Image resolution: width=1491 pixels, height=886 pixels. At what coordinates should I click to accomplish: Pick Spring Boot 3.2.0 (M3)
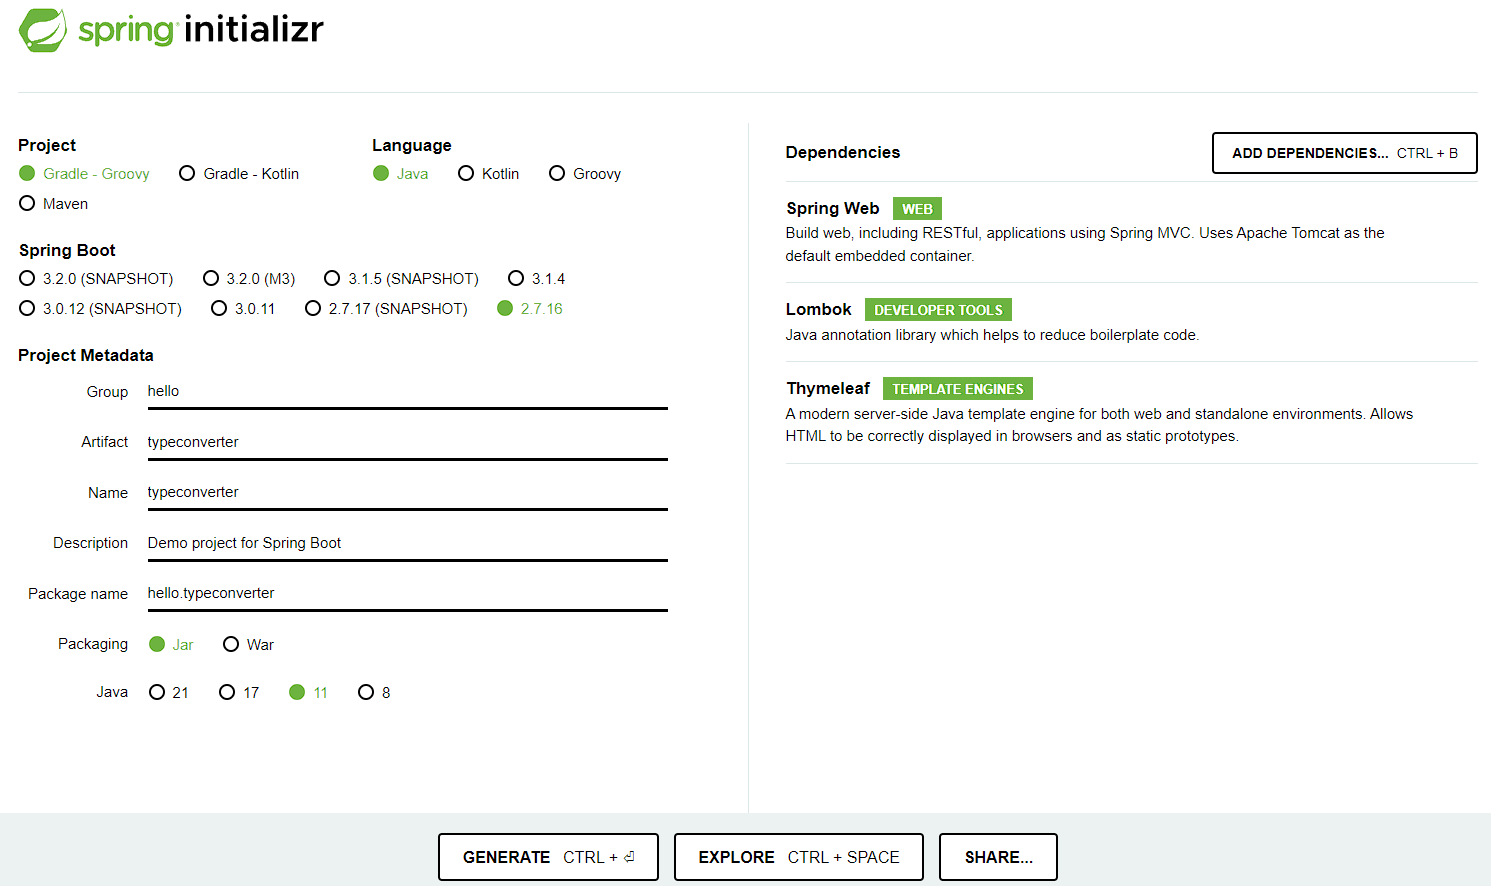(249, 279)
